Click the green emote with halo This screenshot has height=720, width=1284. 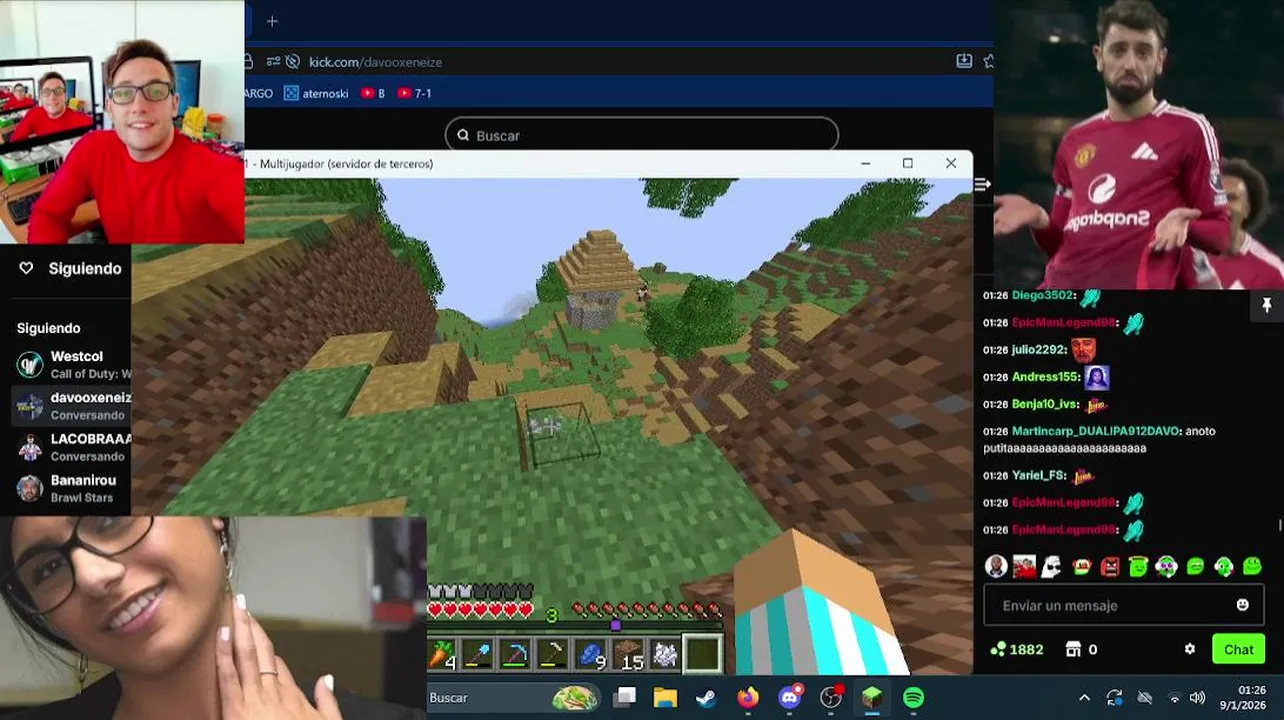click(x=1138, y=566)
